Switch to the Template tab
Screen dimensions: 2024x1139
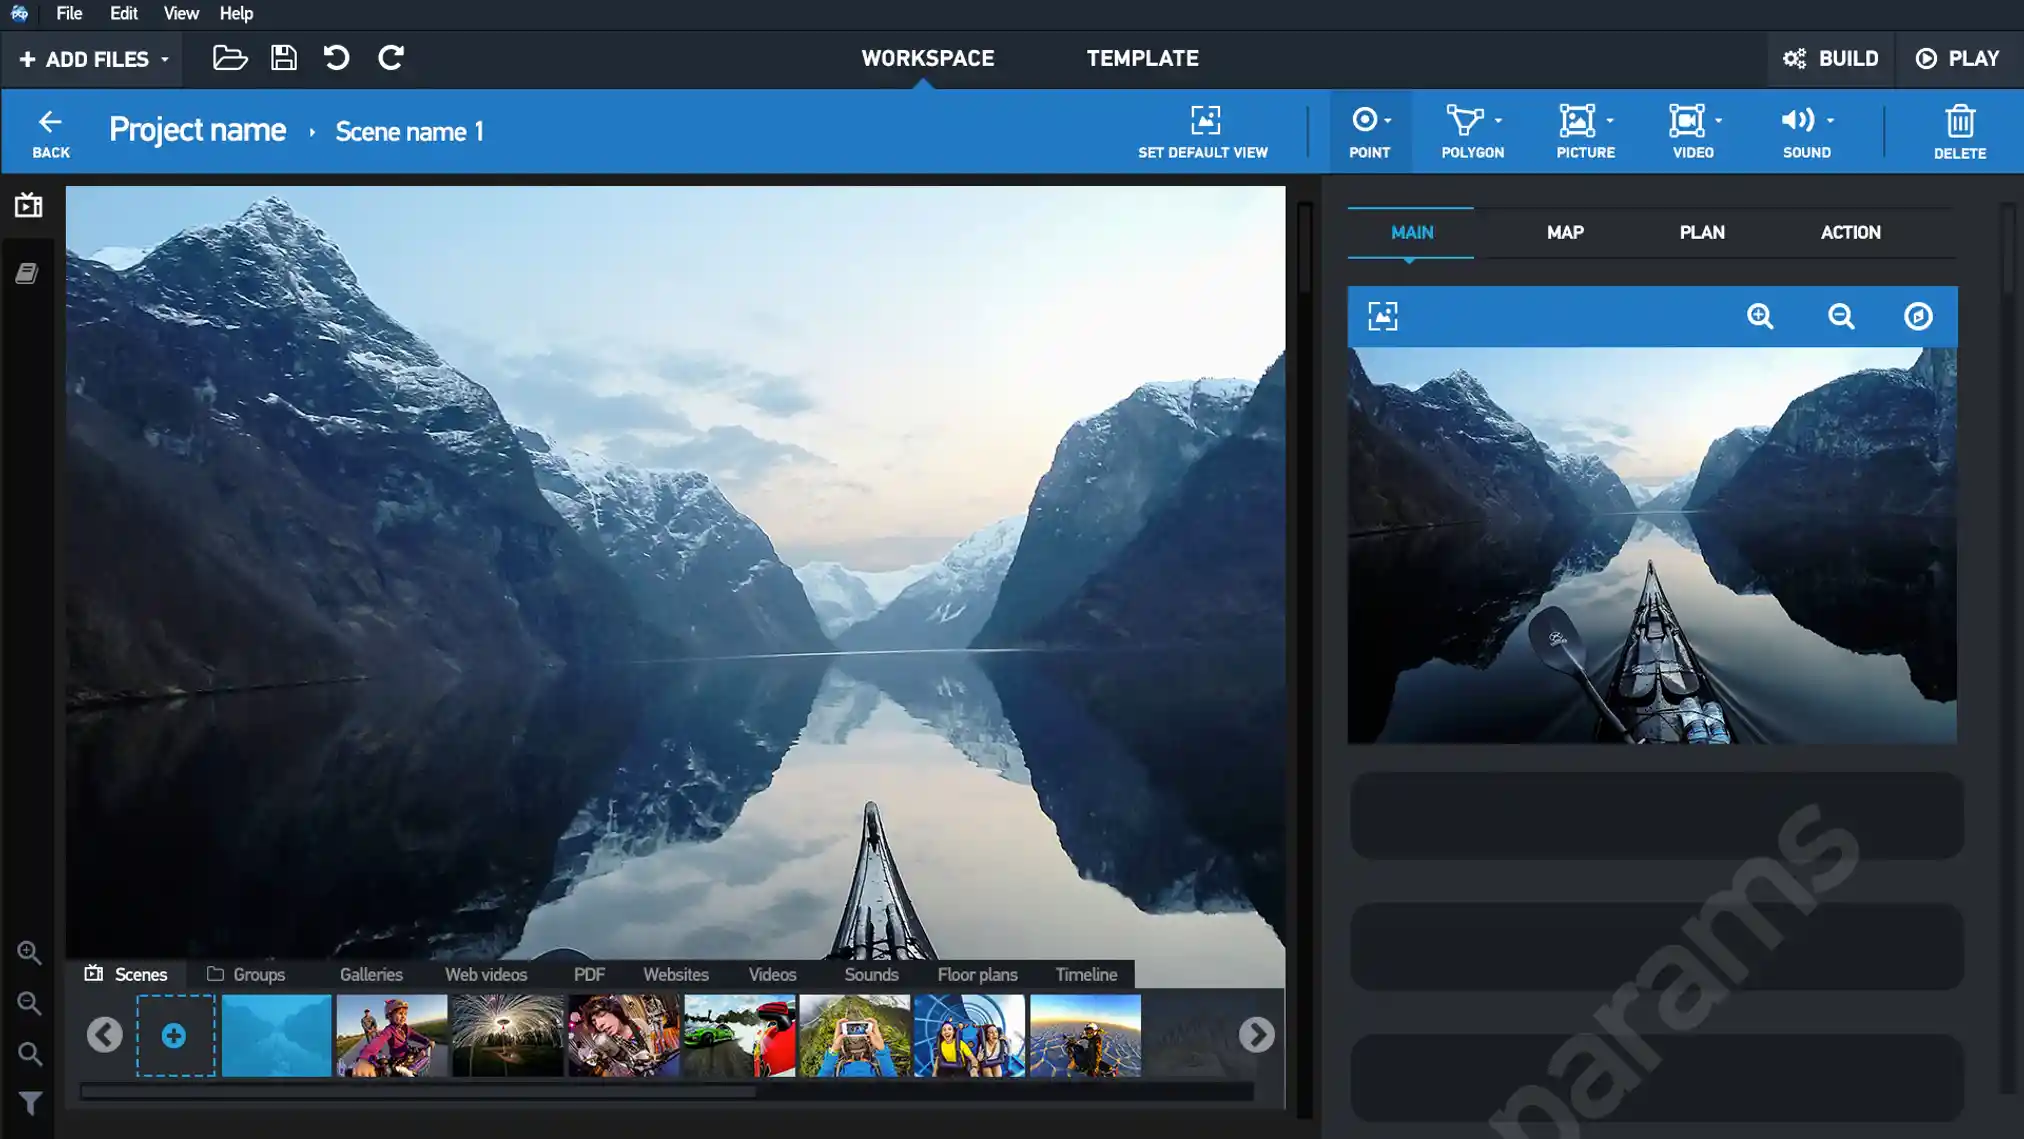1142,58
